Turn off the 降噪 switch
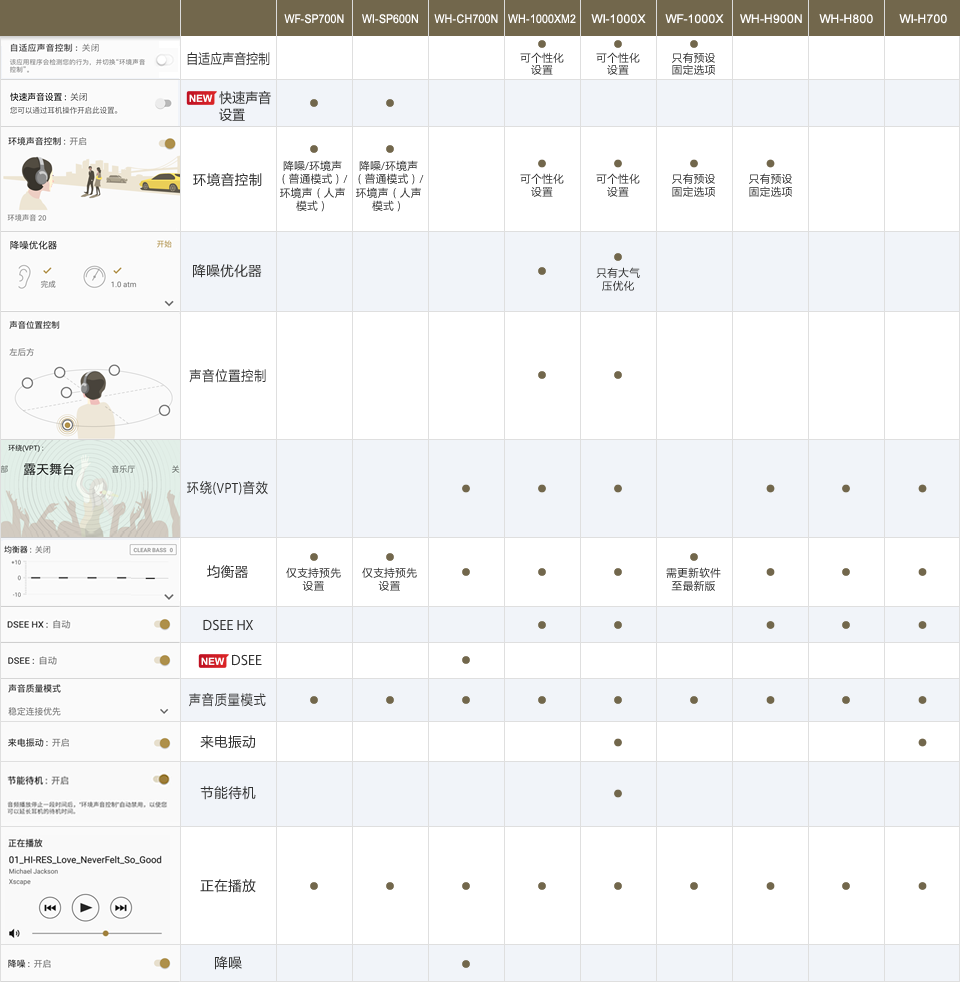This screenshot has height=982, width=960. point(162,963)
